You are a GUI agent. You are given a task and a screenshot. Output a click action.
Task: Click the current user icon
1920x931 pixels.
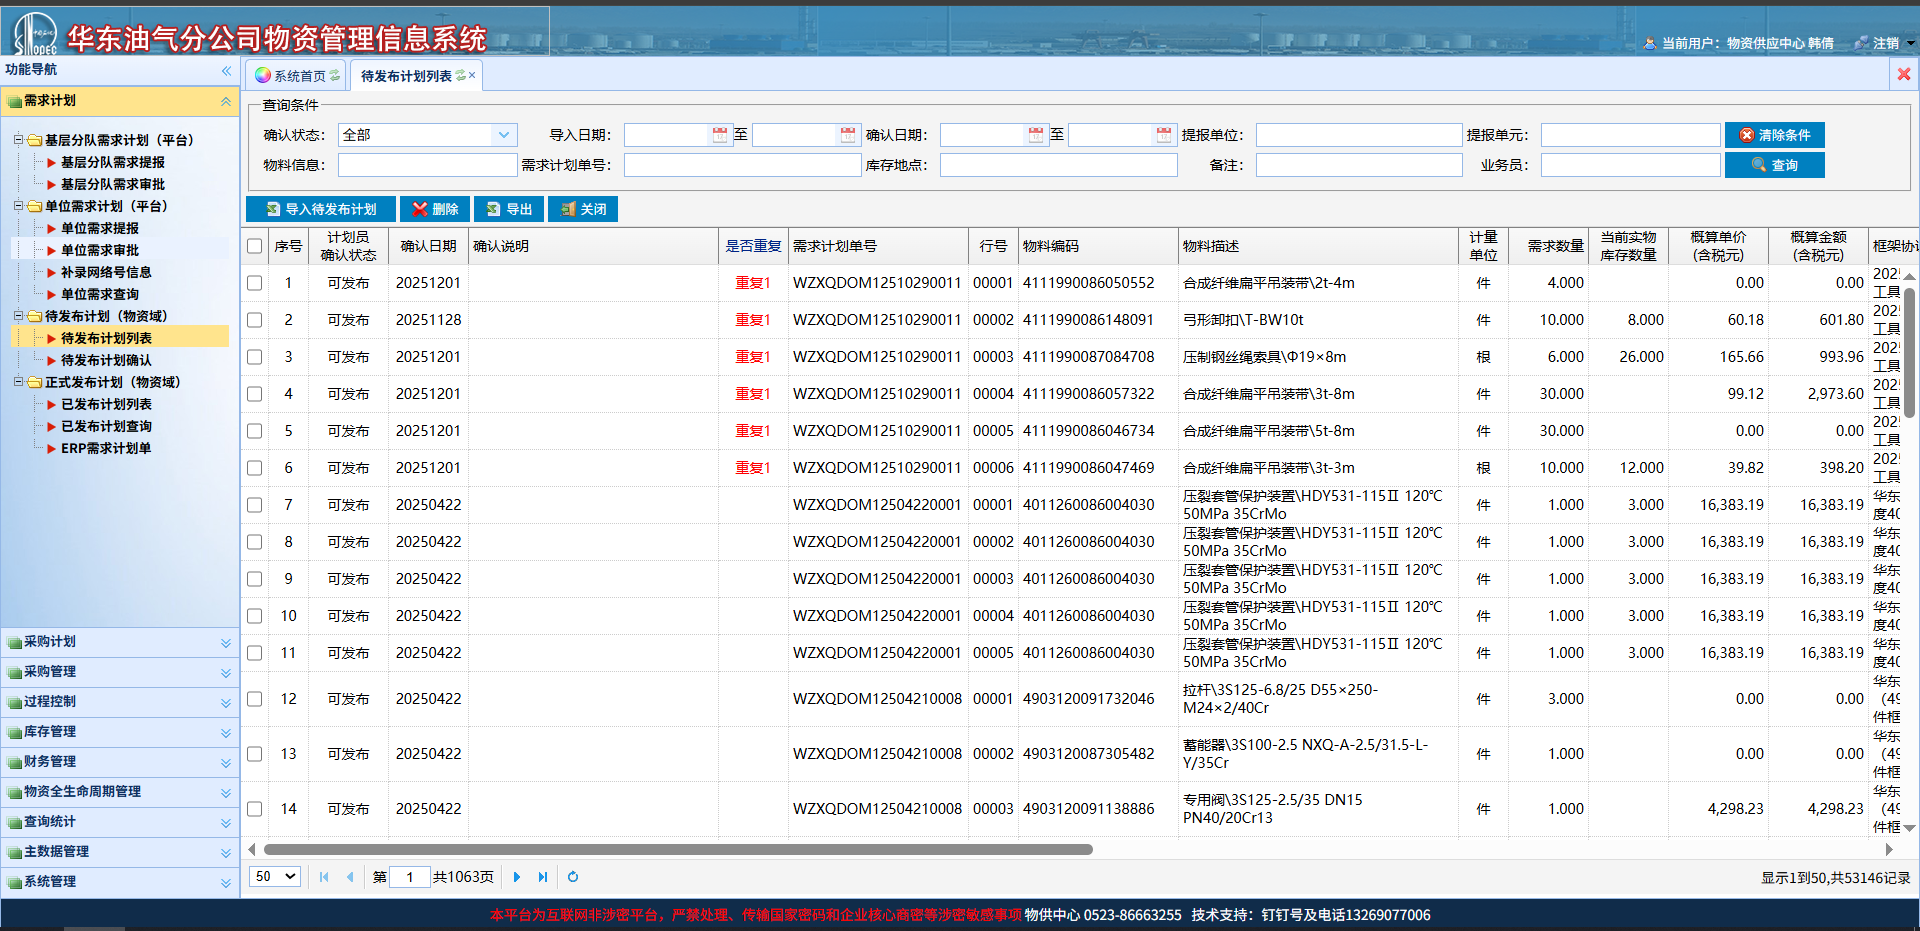pos(1650,43)
